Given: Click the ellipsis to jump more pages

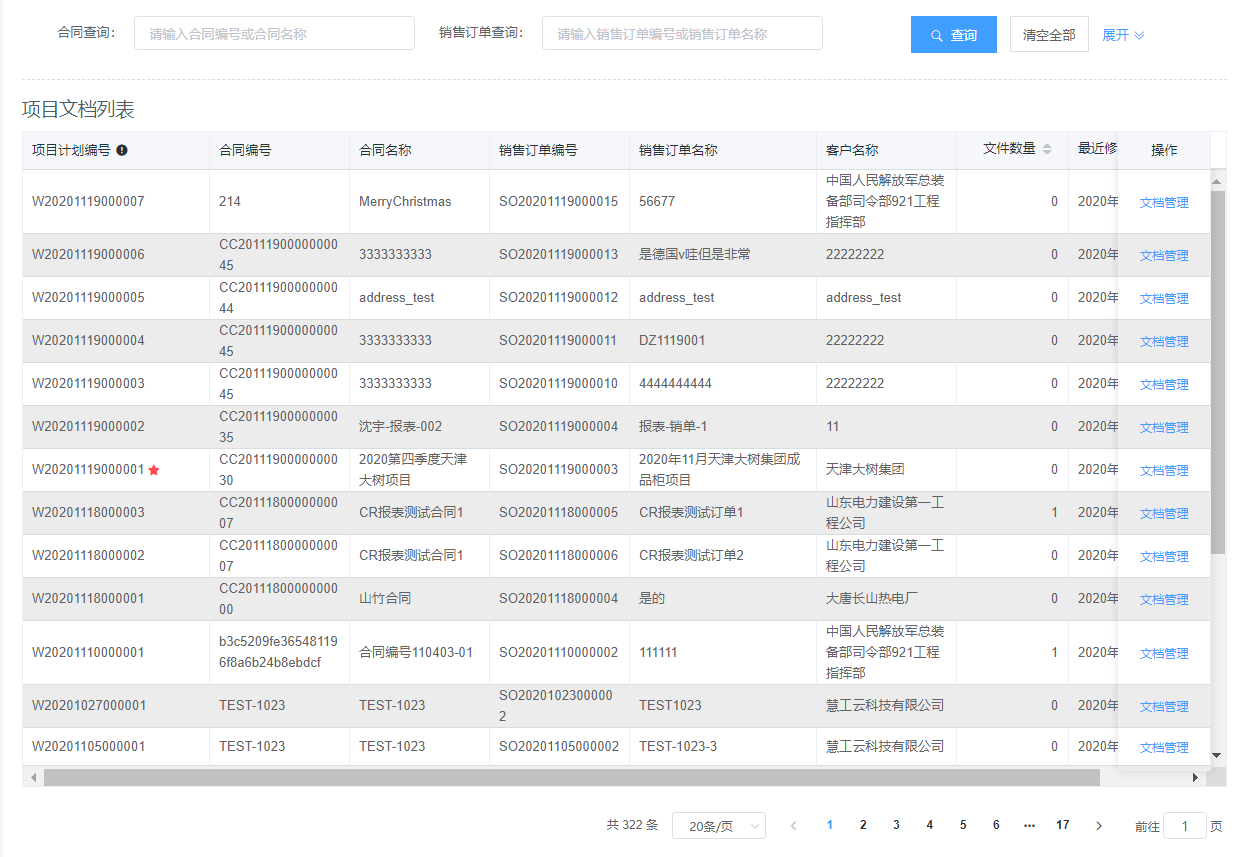Looking at the screenshot, I should coord(1029,825).
